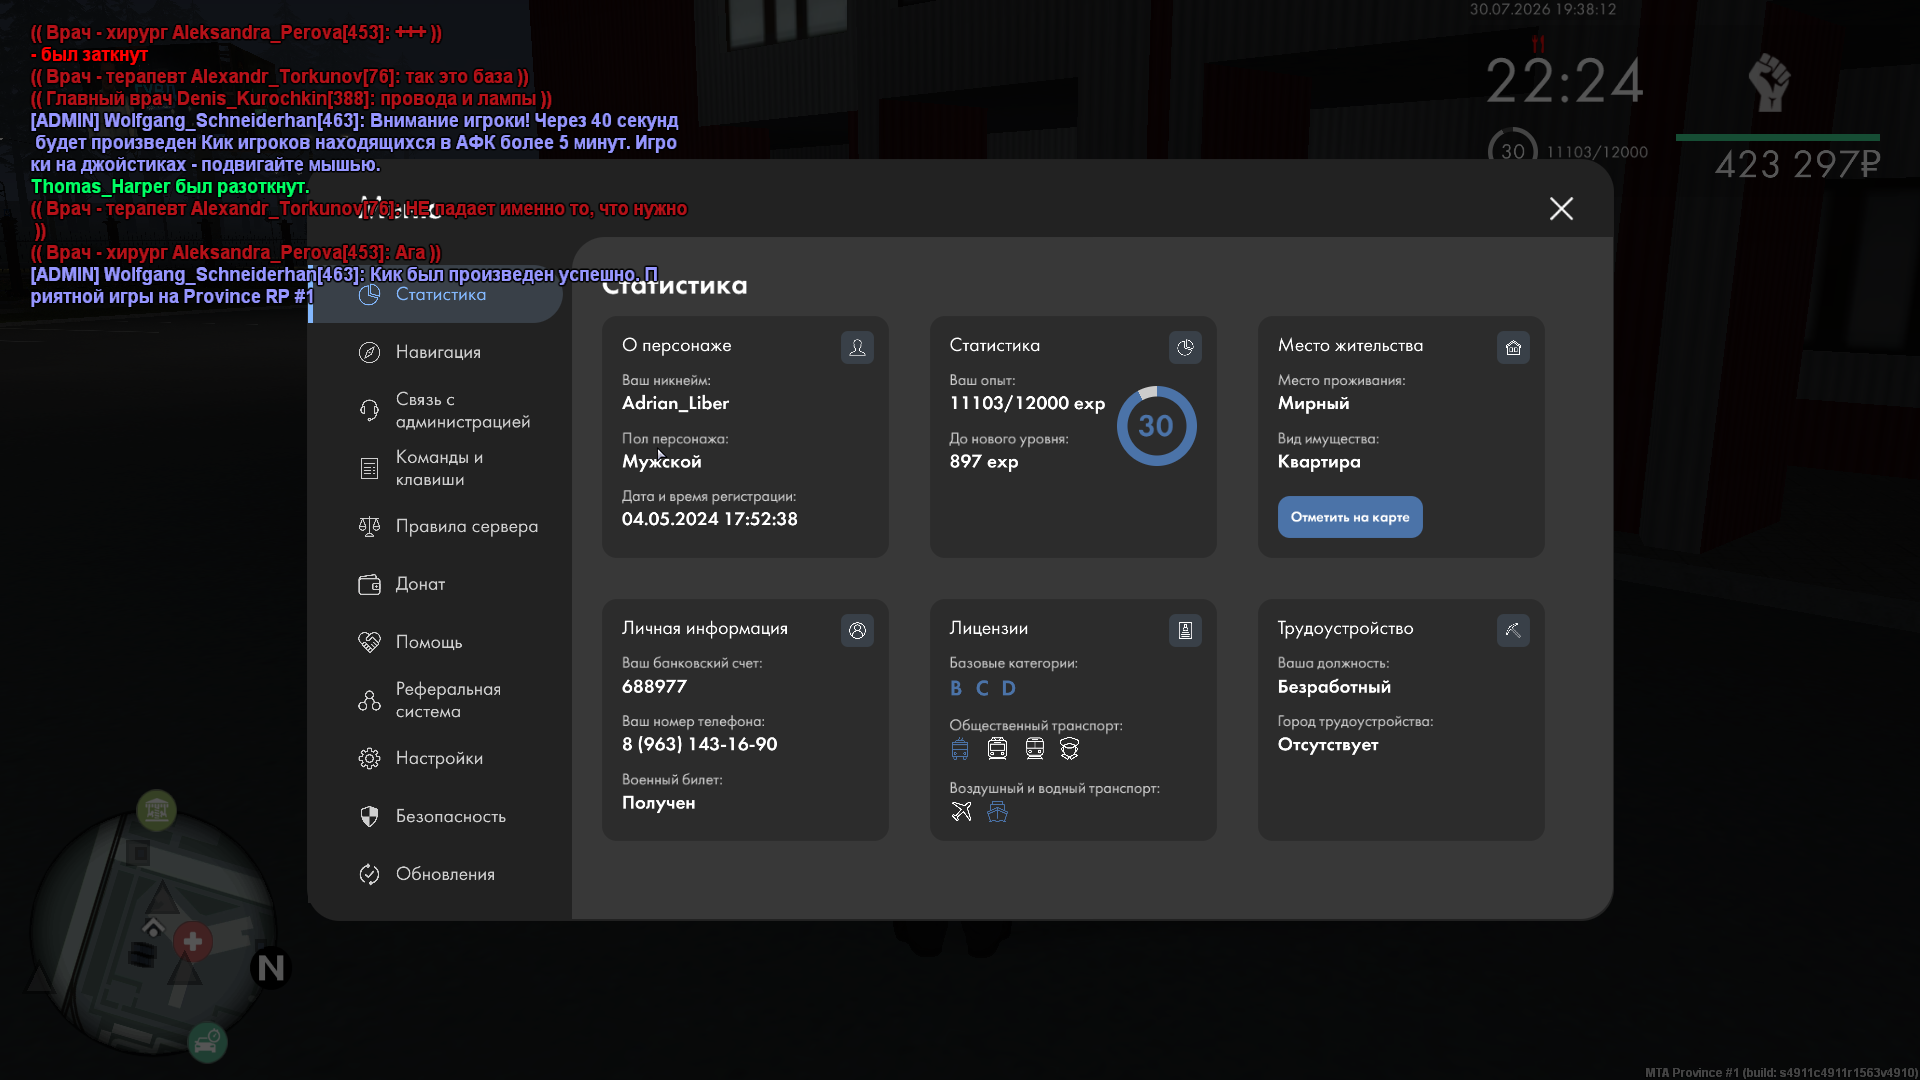Click the Отметить на карте button
1920x1080 pixels.
tap(1349, 517)
